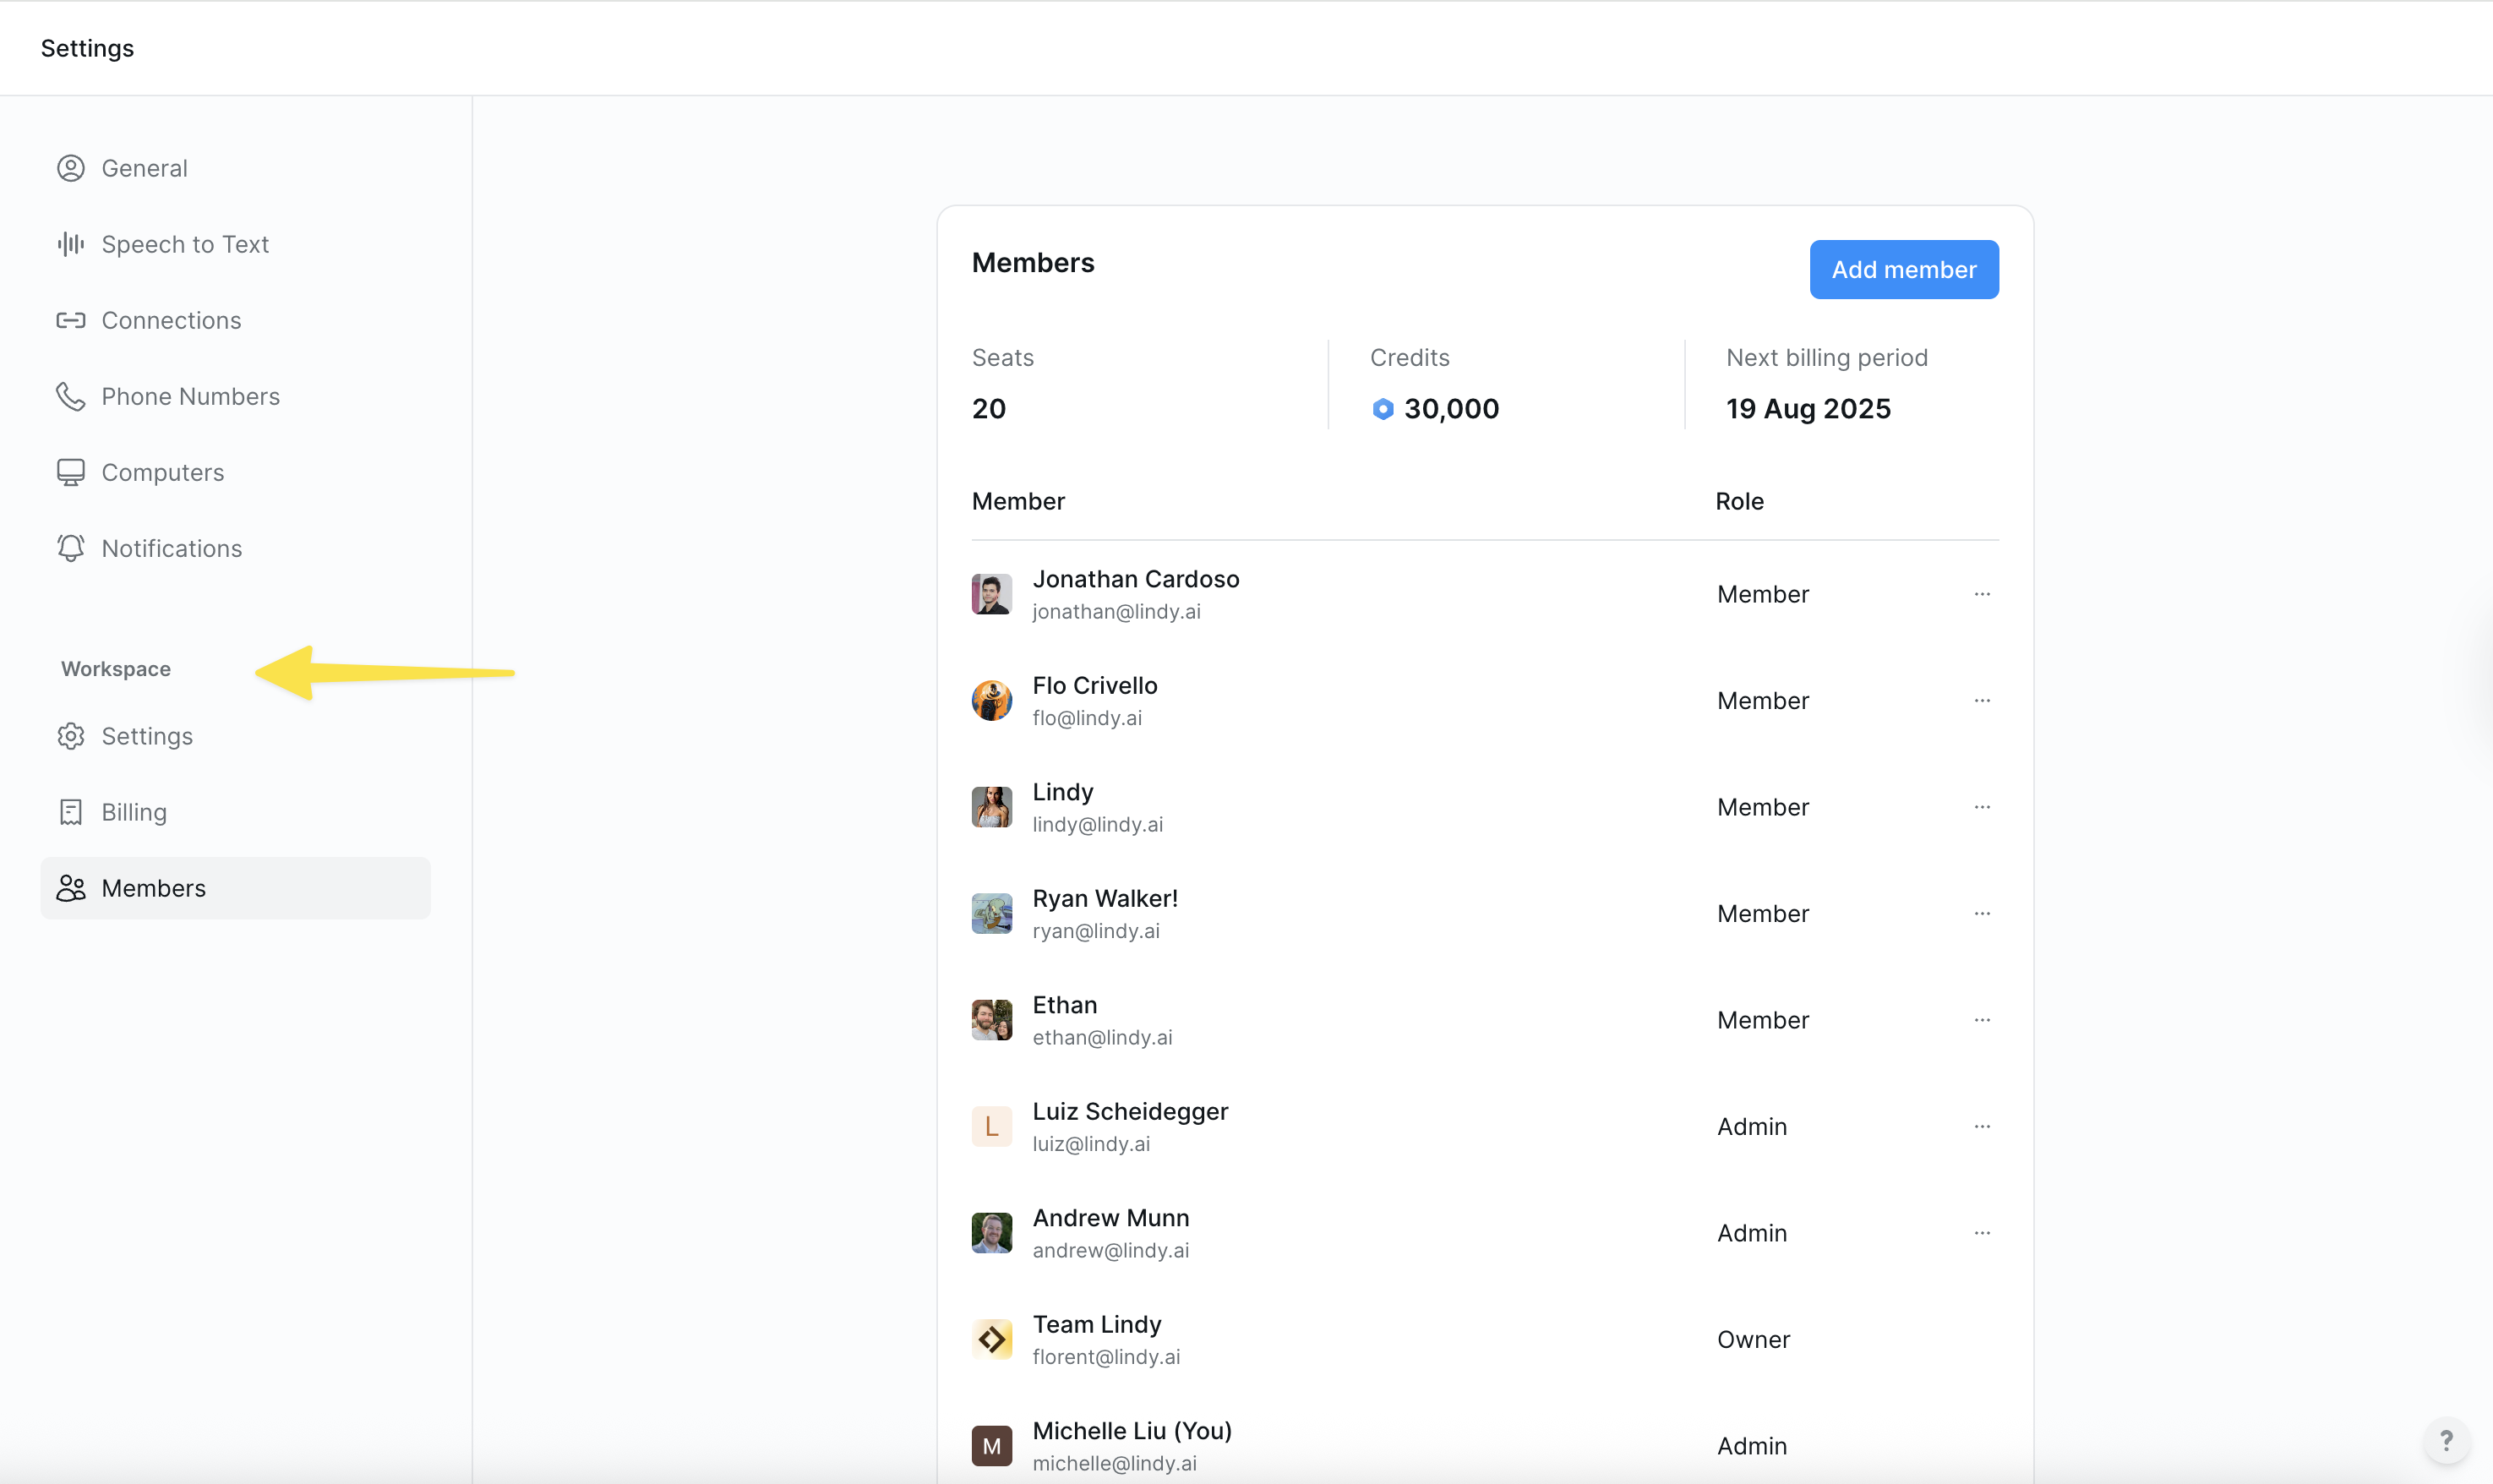2493x1484 pixels.
Task: Open options menu for Team Lindy owner
Action: 1983,1339
